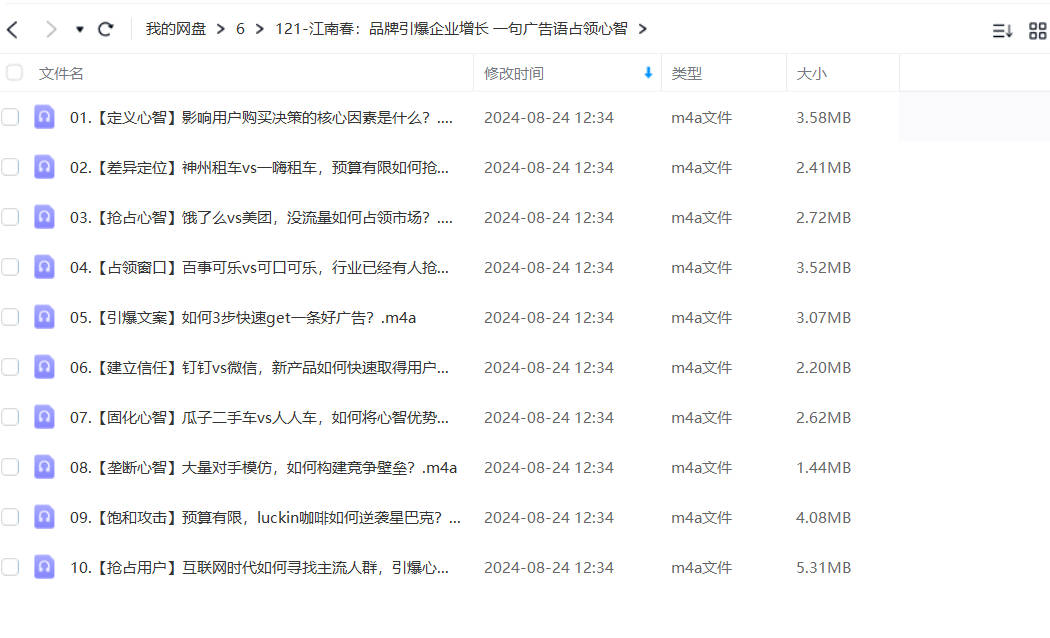The width and height of the screenshot is (1050, 638).
Task: Click the 2.20MB size value
Action: coord(823,368)
